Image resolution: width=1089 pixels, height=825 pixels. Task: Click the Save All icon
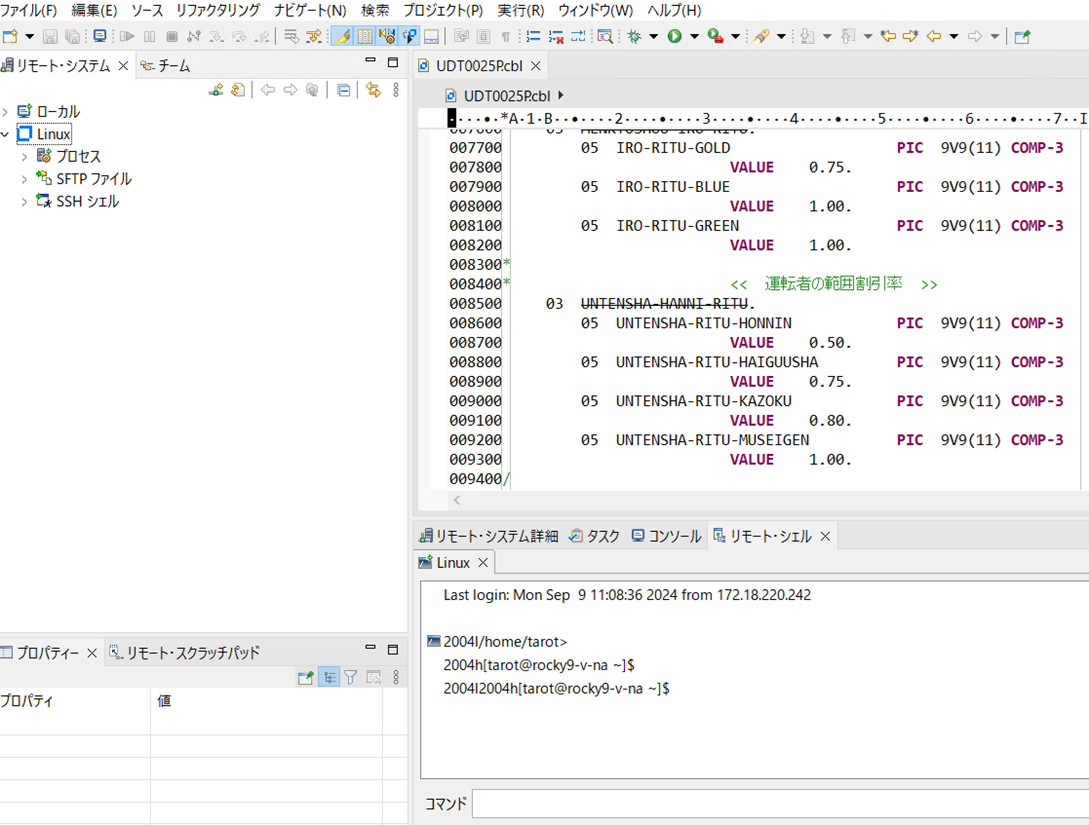point(72,36)
